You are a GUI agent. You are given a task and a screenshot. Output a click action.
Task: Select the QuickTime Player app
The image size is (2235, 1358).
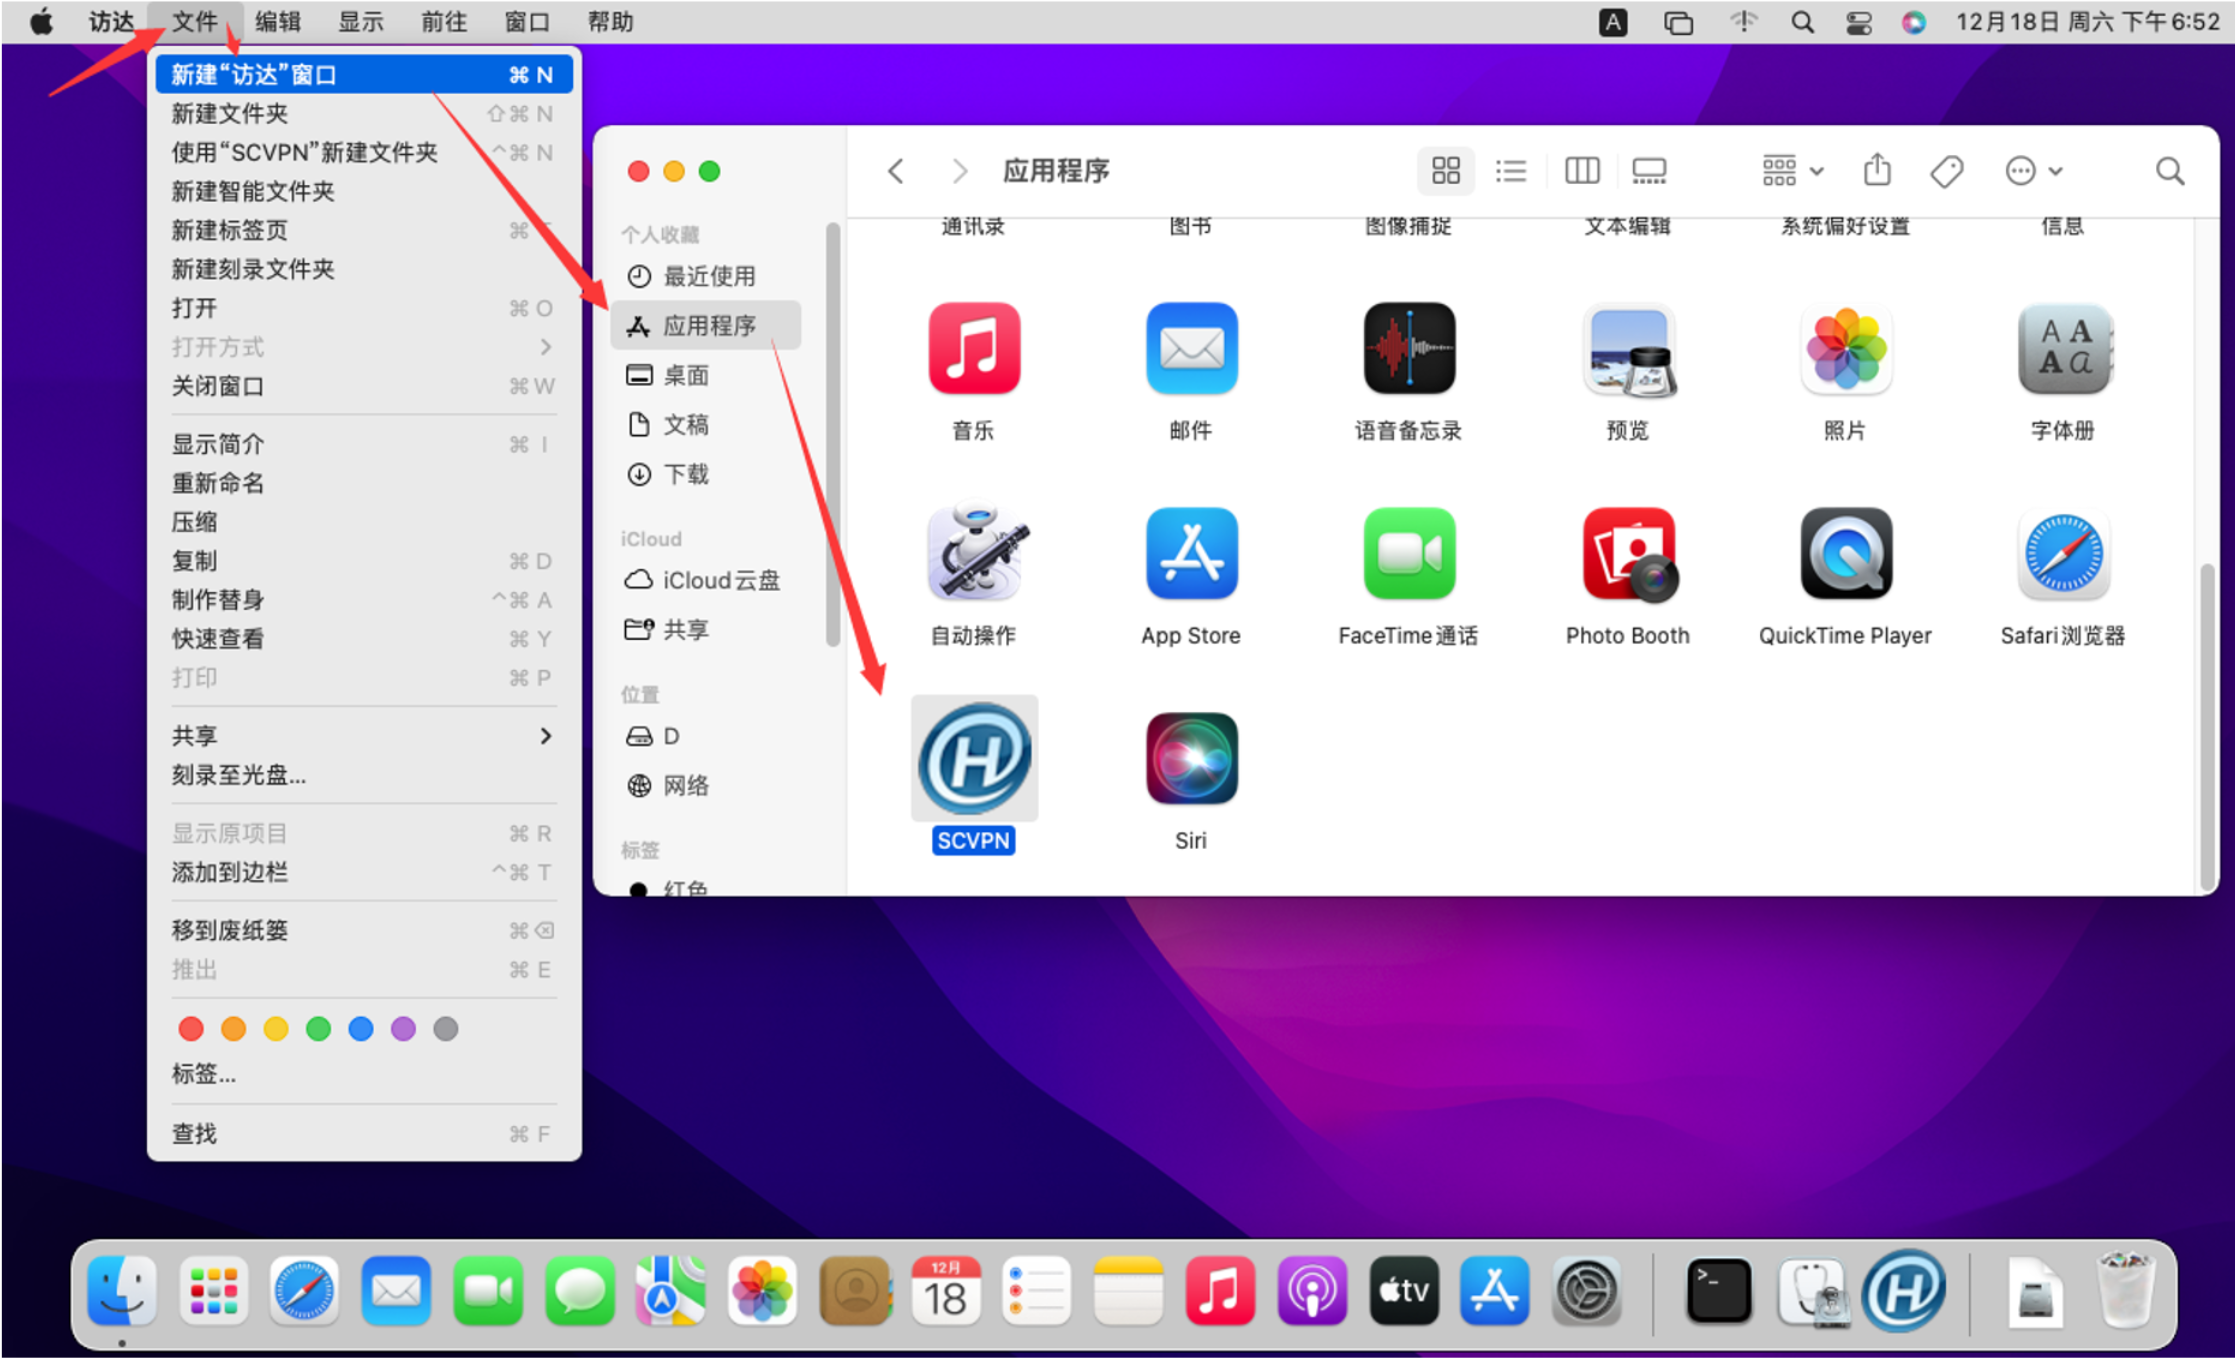tap(1845, 553)
